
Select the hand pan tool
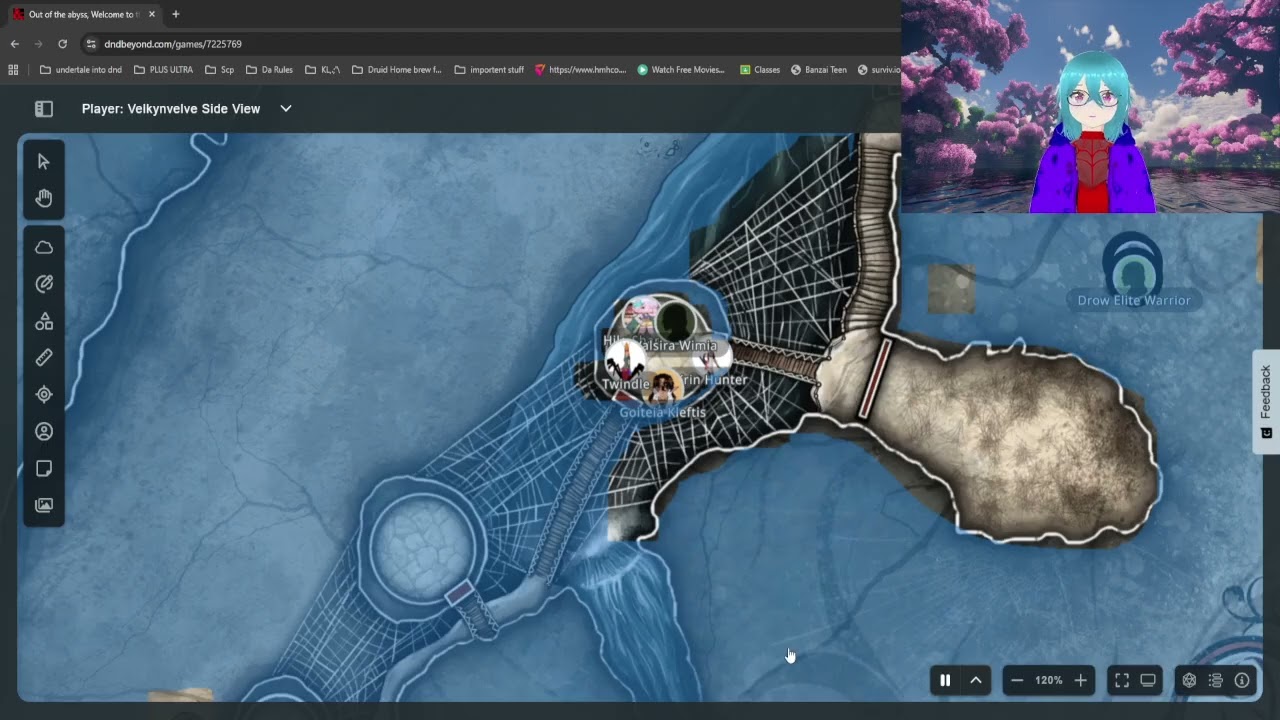tap(44, 198)
